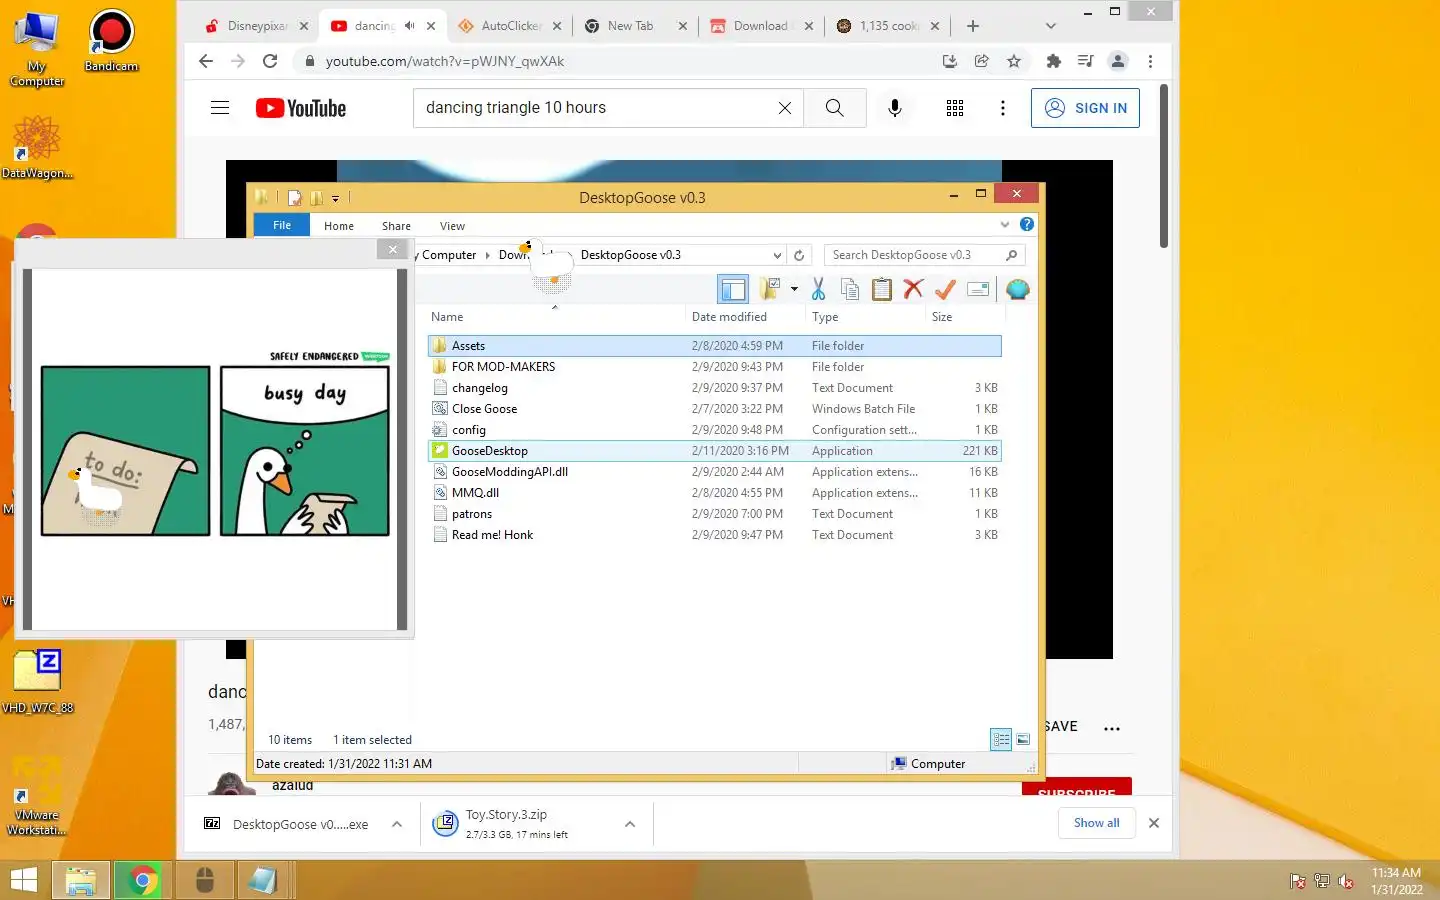Switch to the 1,135 cookies tab

coord(888,26)
